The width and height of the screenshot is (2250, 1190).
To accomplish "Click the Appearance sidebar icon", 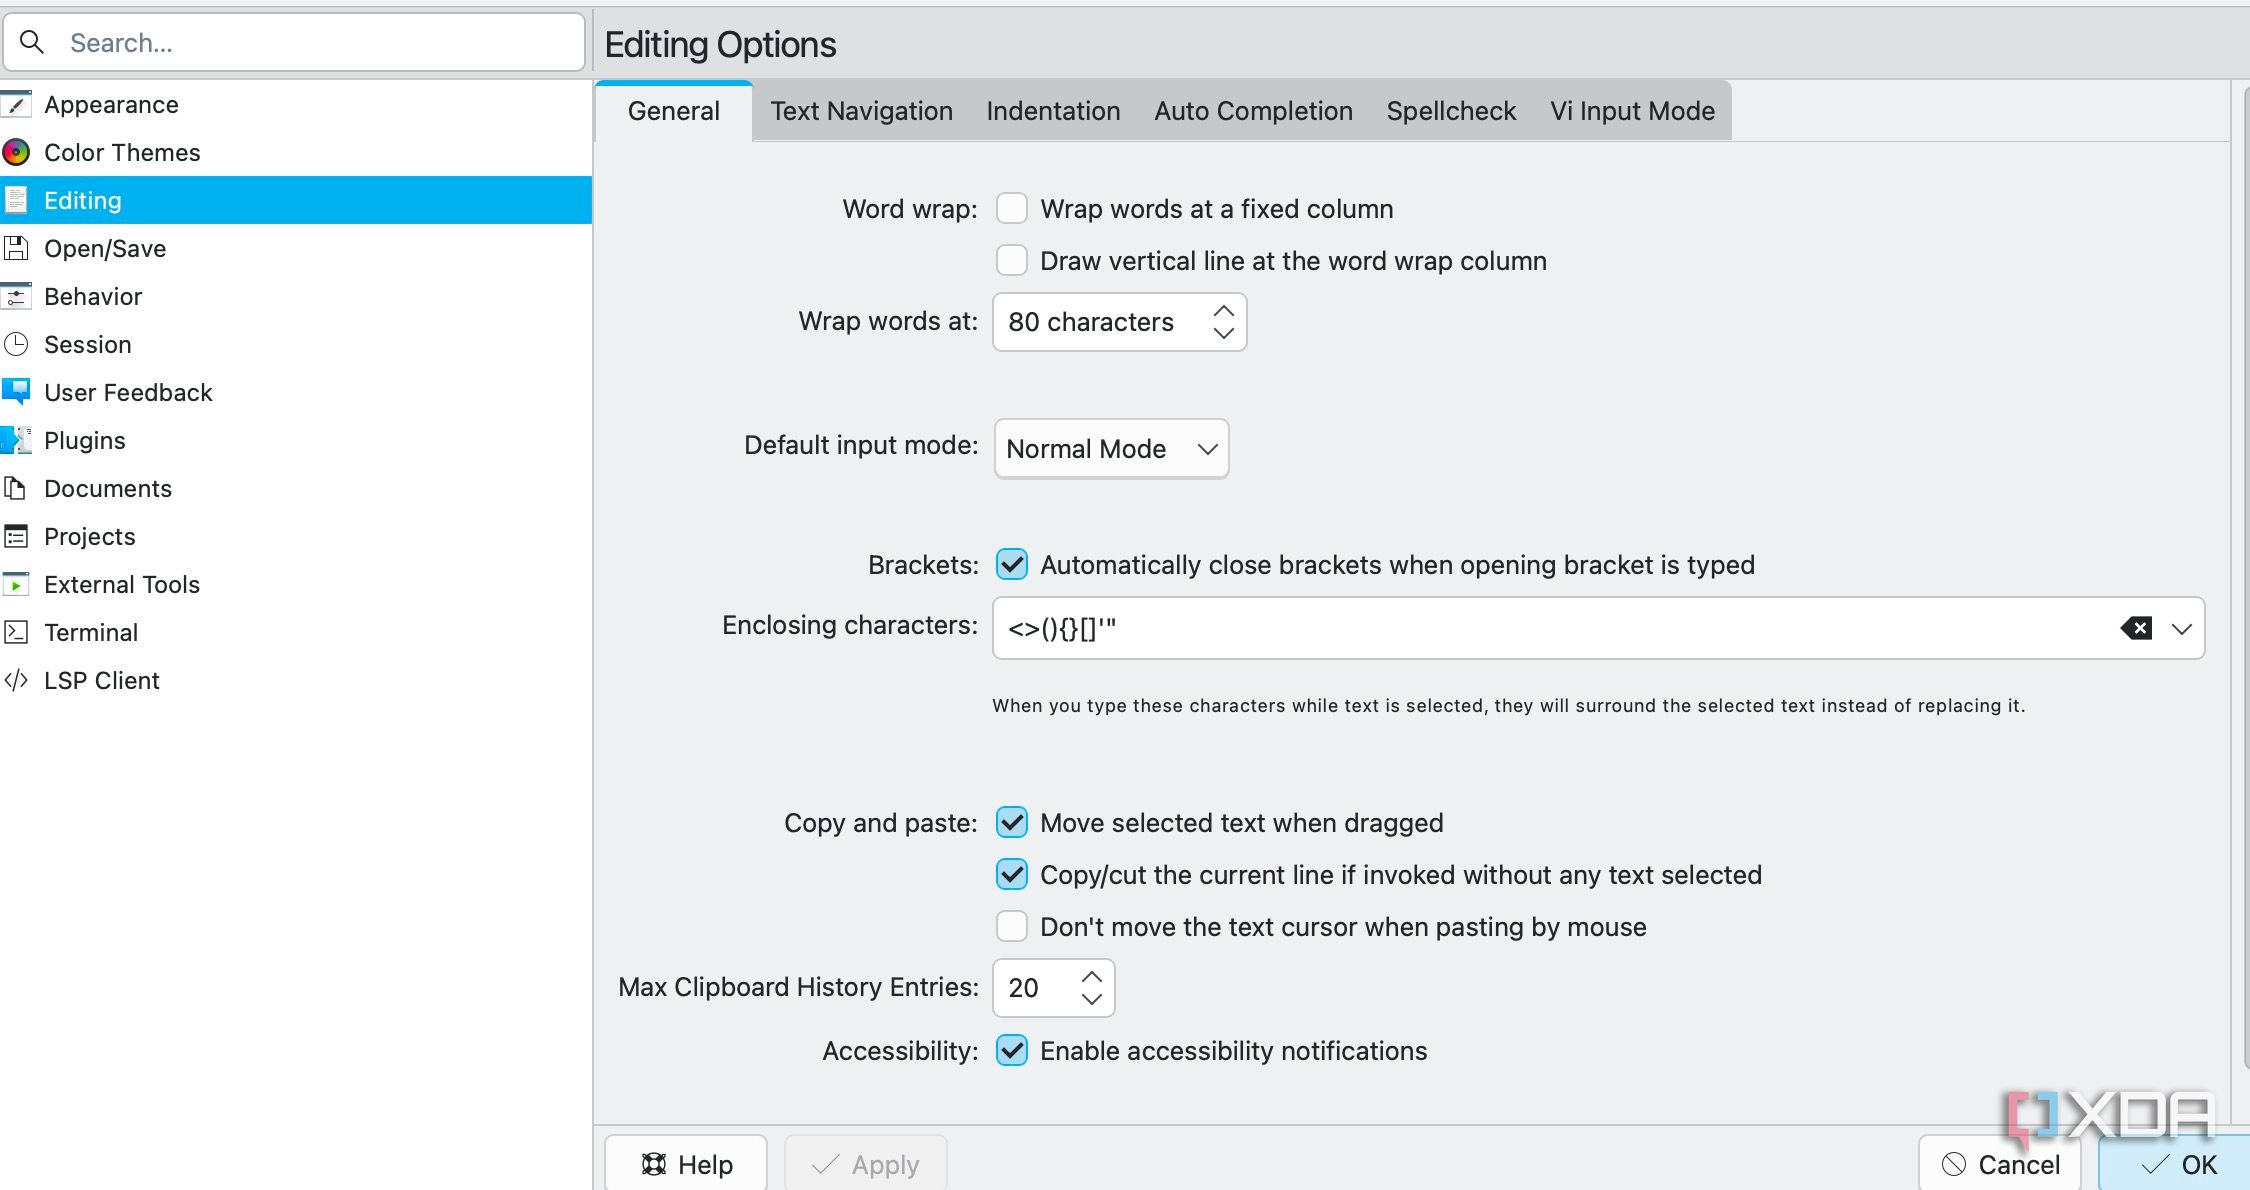I will click(16, 104).
